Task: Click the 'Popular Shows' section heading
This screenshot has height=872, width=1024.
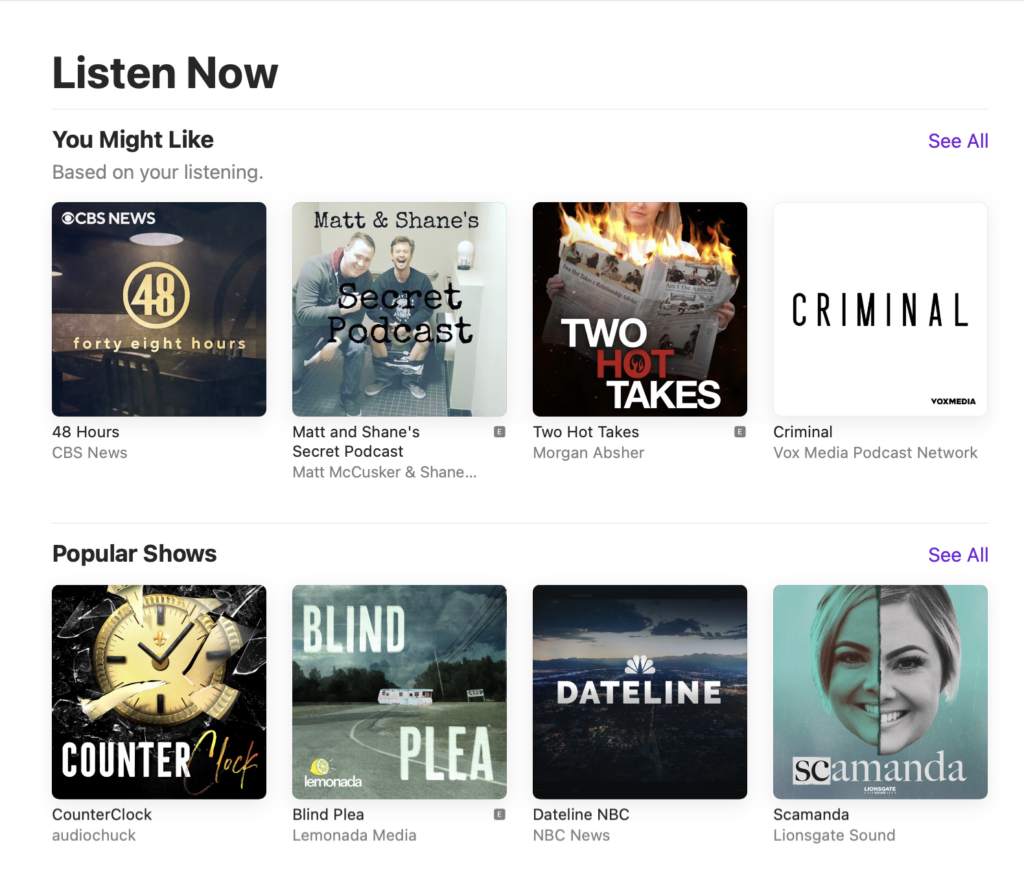Action: click(134, 554)
